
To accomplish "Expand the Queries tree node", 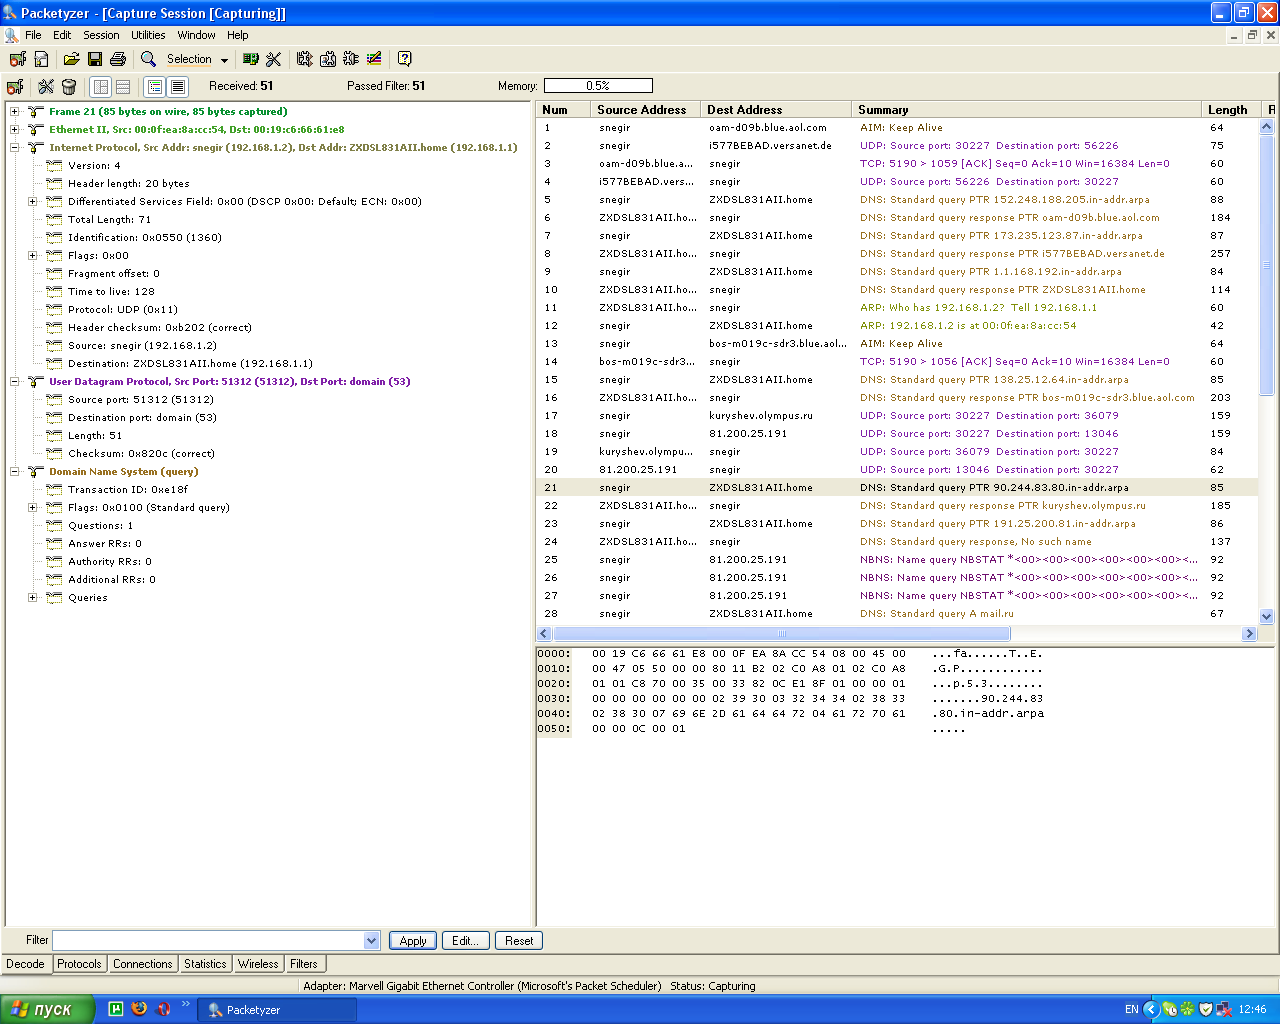I will click(32, 598).
